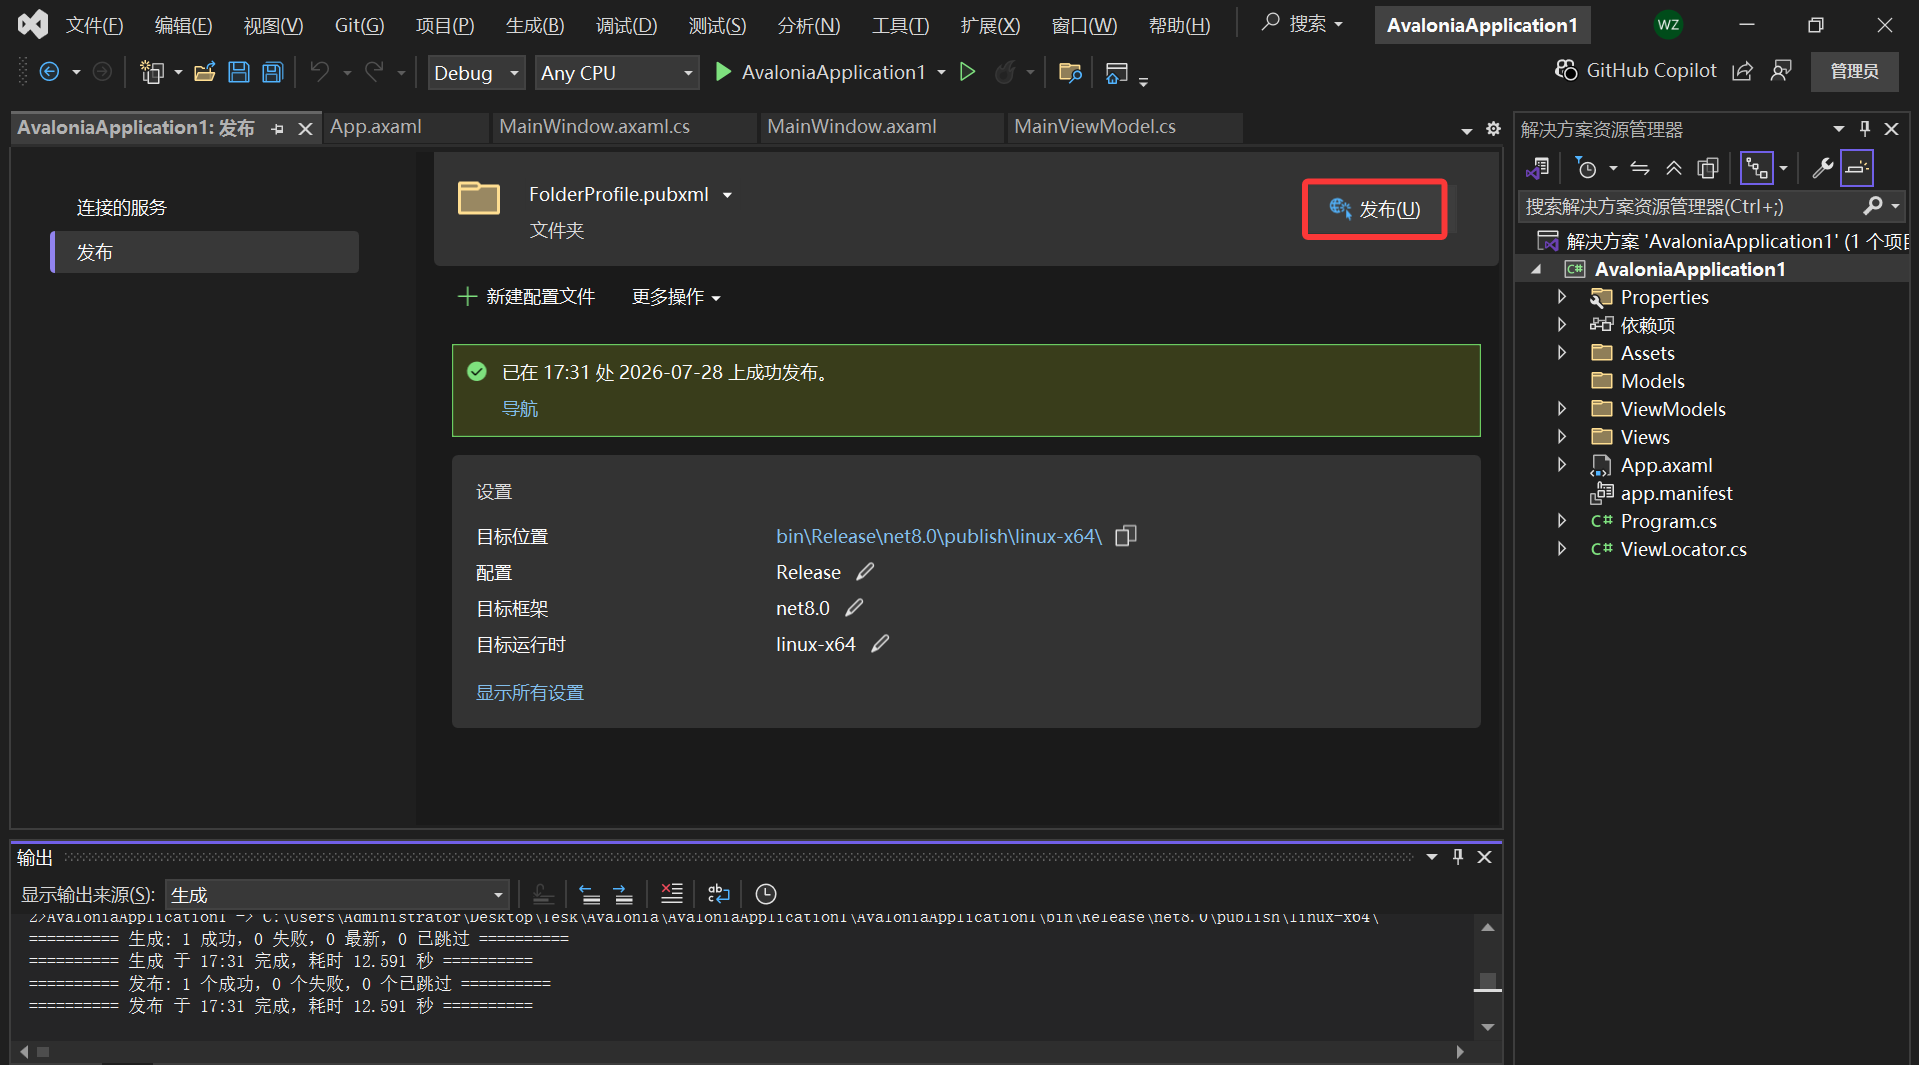Open the 工具(T) menu
1919x1065 pixels.
click(x=900, y=25)
